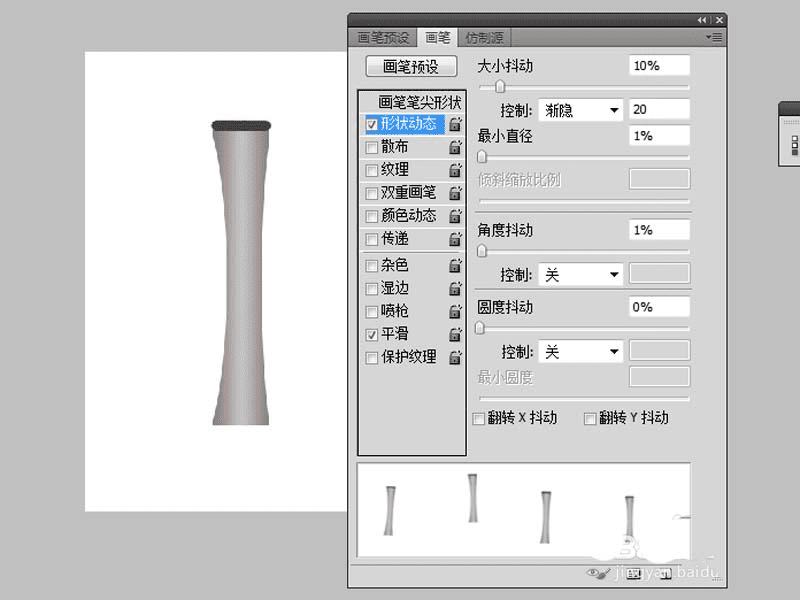Open 圆度抖动 control dropdown set to 关

581,352
